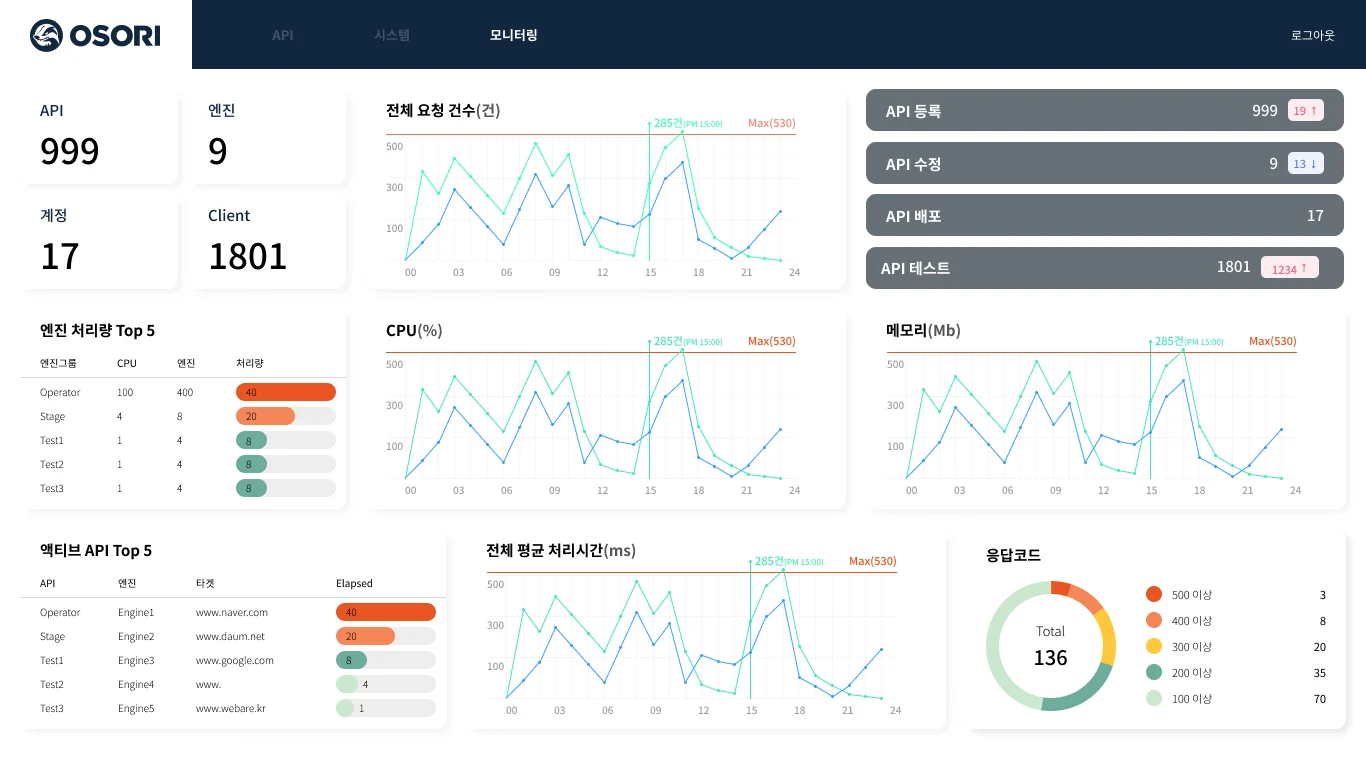
Task: Click the 200 이상 legend color dot
Action: pyautogui.click(x=1154, y=672)
